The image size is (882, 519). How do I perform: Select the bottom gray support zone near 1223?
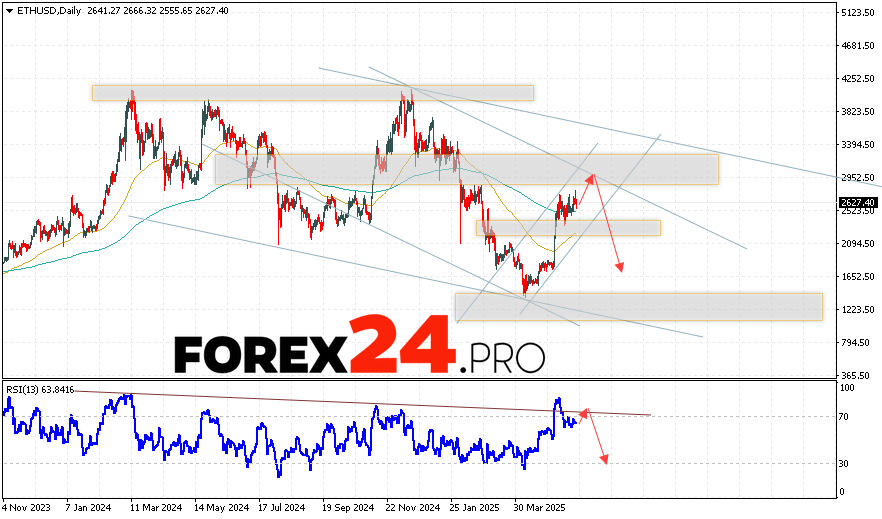(638, 306)
